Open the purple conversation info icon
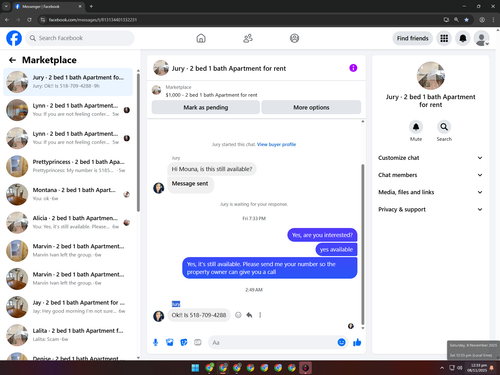The image size is (500, 375). pos(353,68)
